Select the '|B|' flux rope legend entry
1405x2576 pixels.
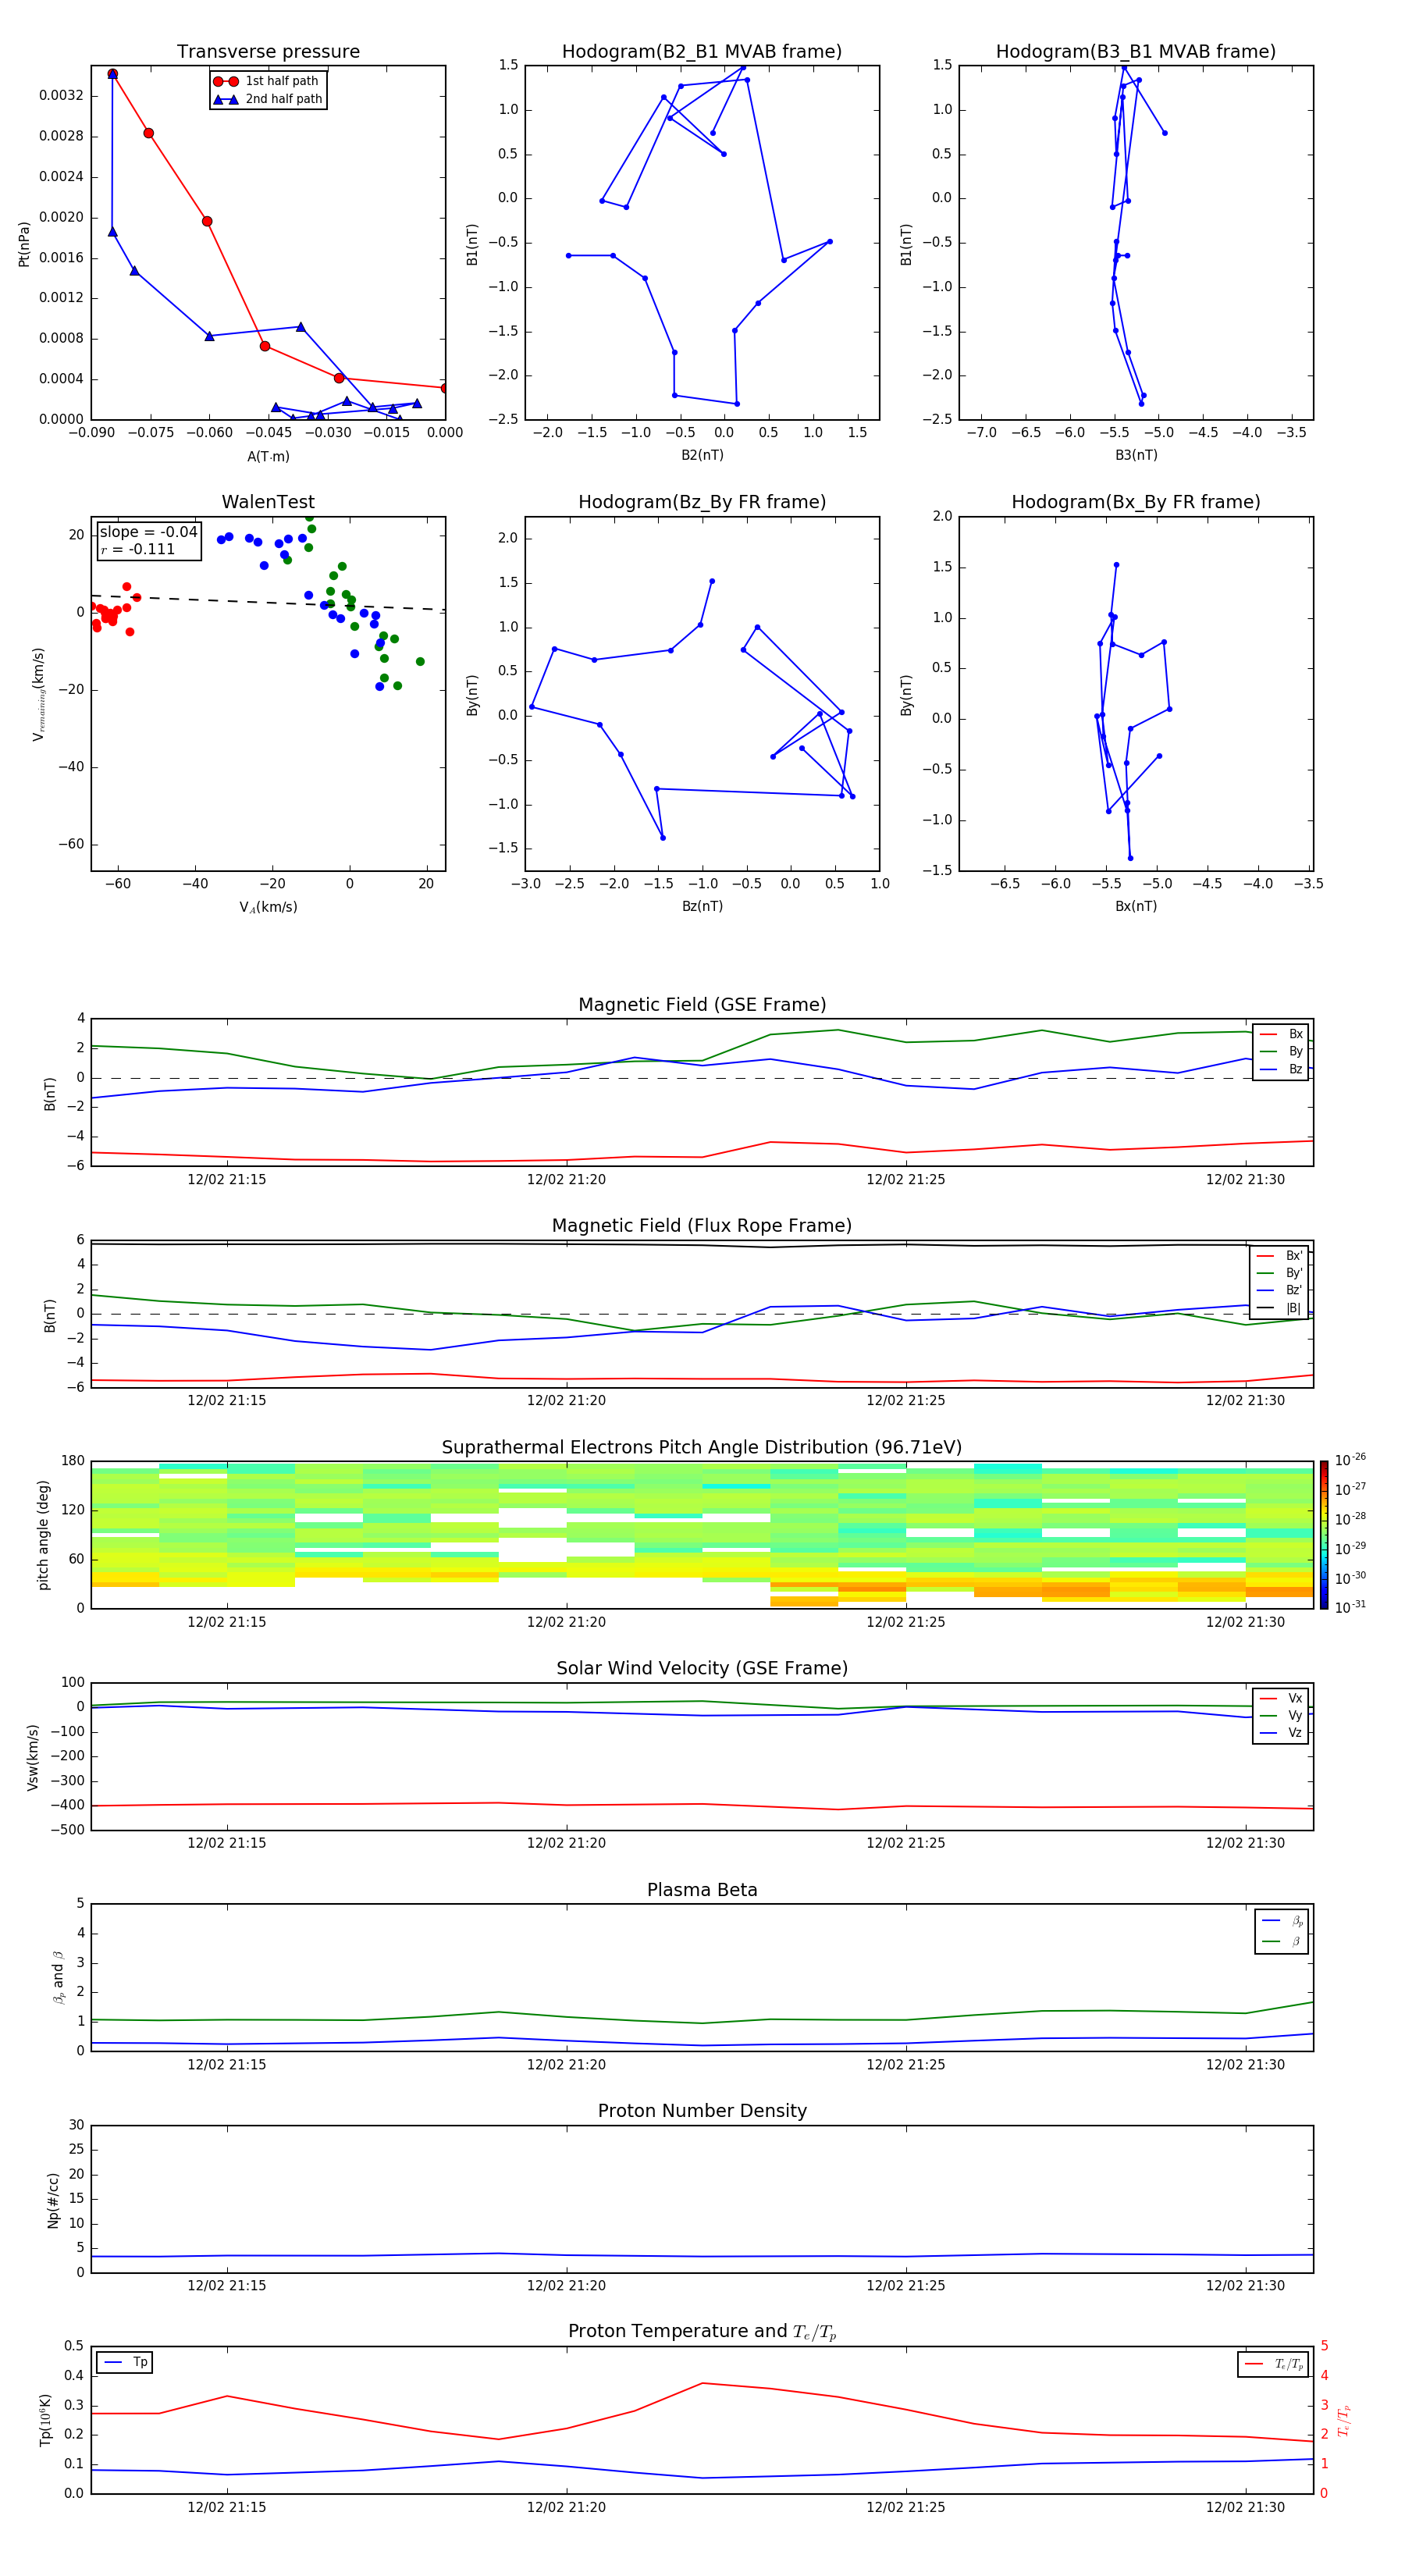1281,1308
